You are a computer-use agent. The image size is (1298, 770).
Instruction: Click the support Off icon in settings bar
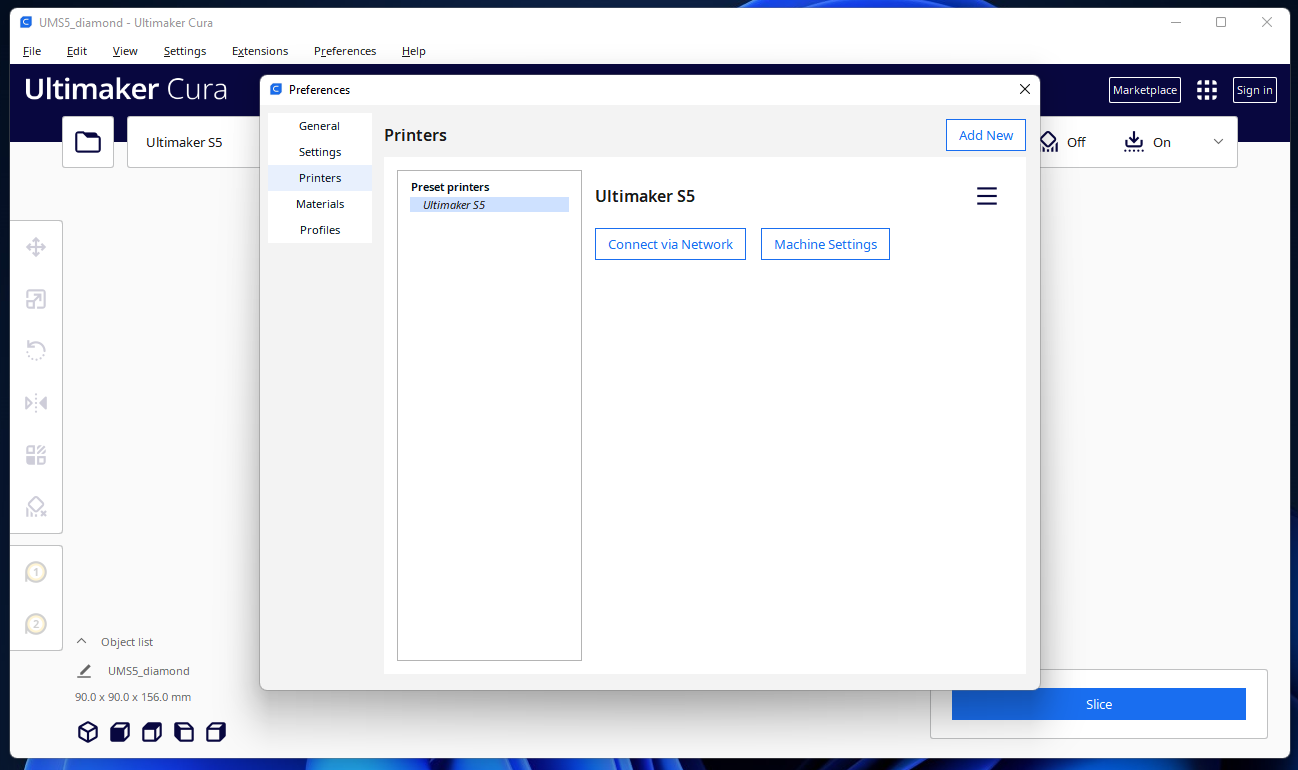click(1049, 142)
